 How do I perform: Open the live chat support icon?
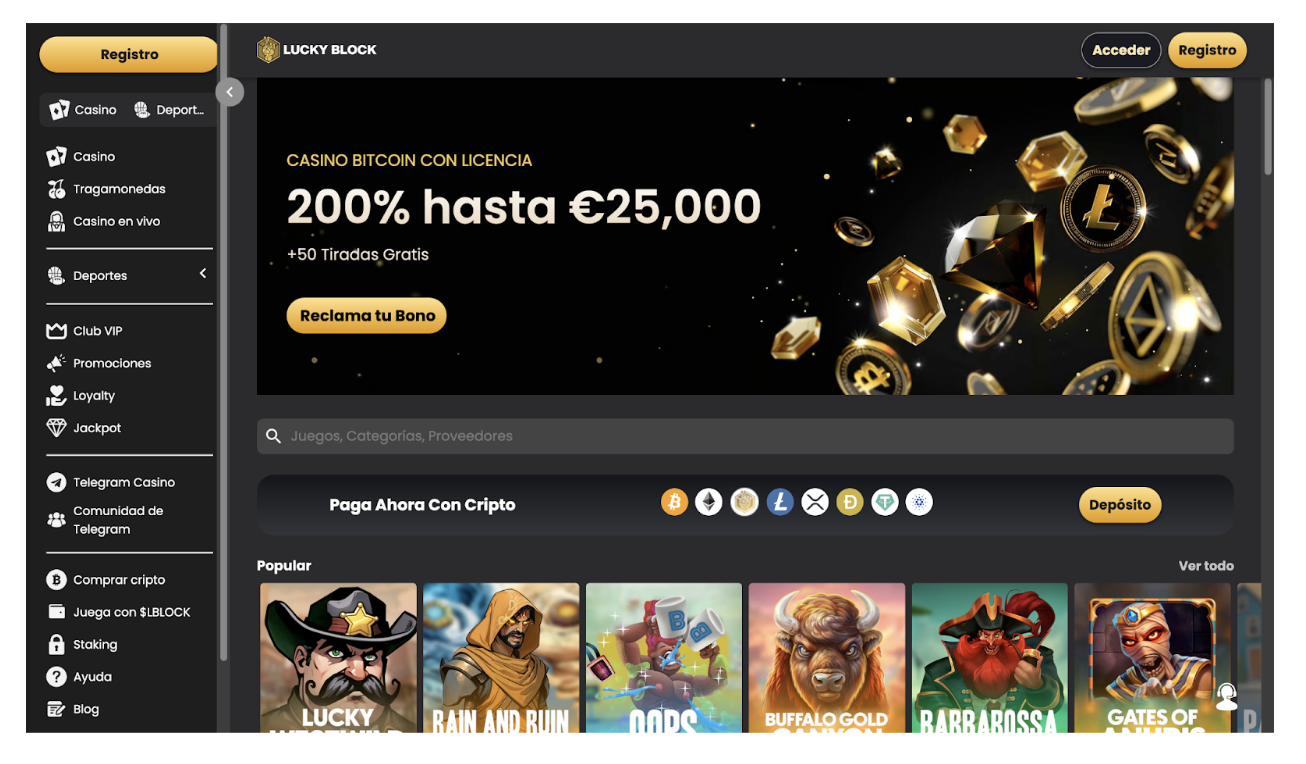coord(1226,696)
